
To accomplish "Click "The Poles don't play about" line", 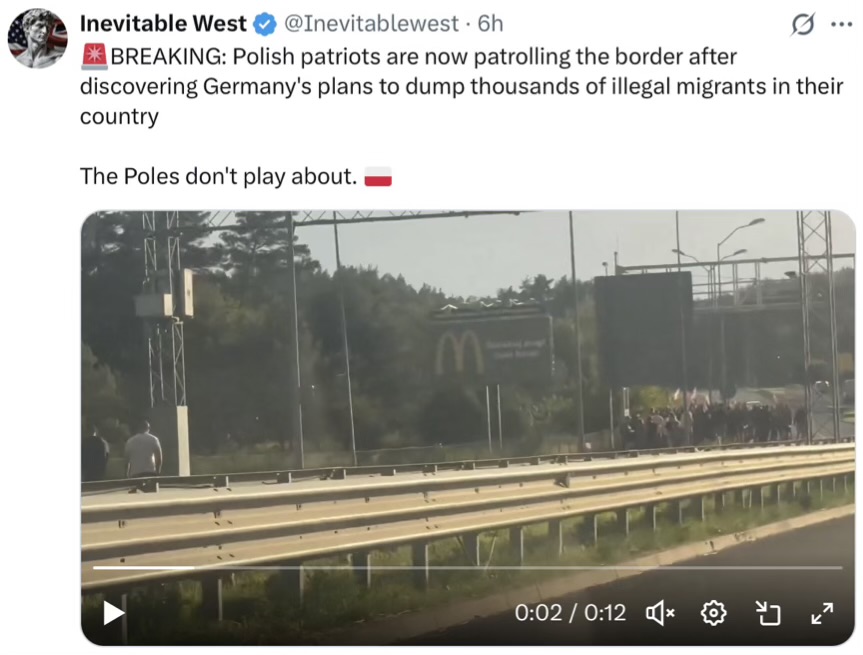I will click(x=219, y=177).
